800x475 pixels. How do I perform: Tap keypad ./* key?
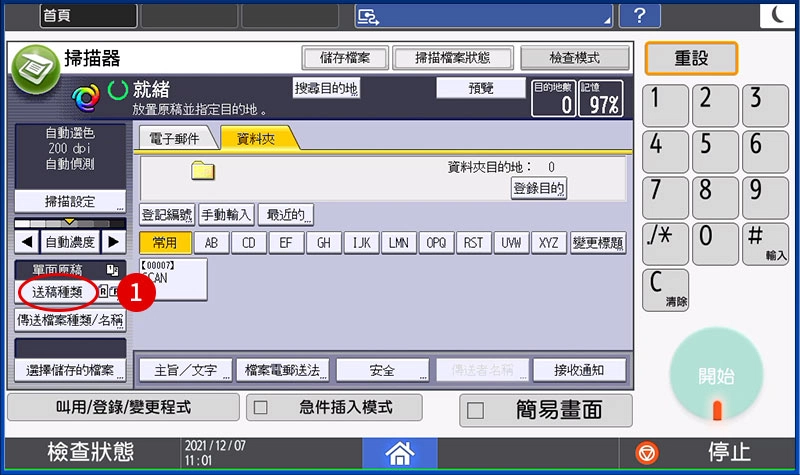pos(665,244)
